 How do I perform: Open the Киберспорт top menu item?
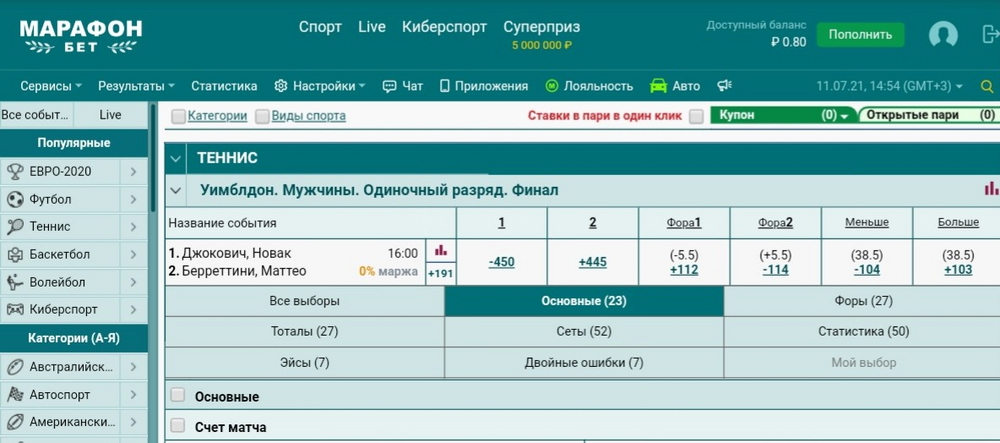pos(444,27)
